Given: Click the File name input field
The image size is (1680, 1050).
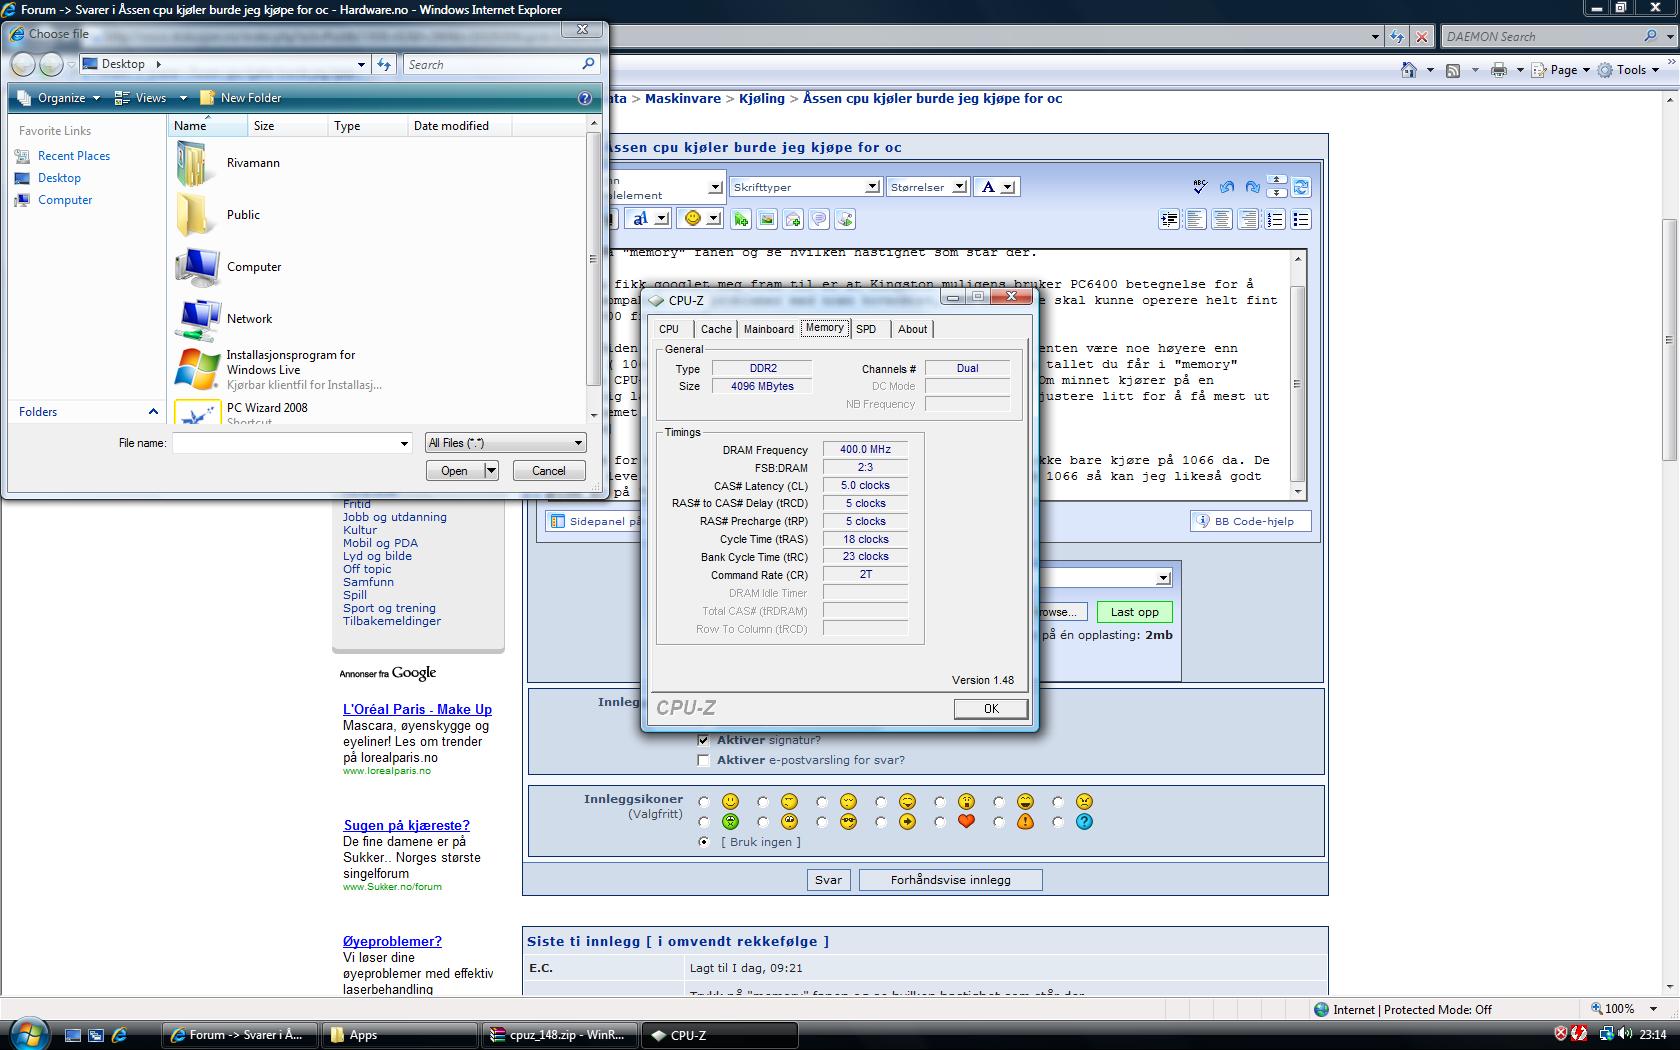Looking at the screenshot, I should (x=285, y=443).
